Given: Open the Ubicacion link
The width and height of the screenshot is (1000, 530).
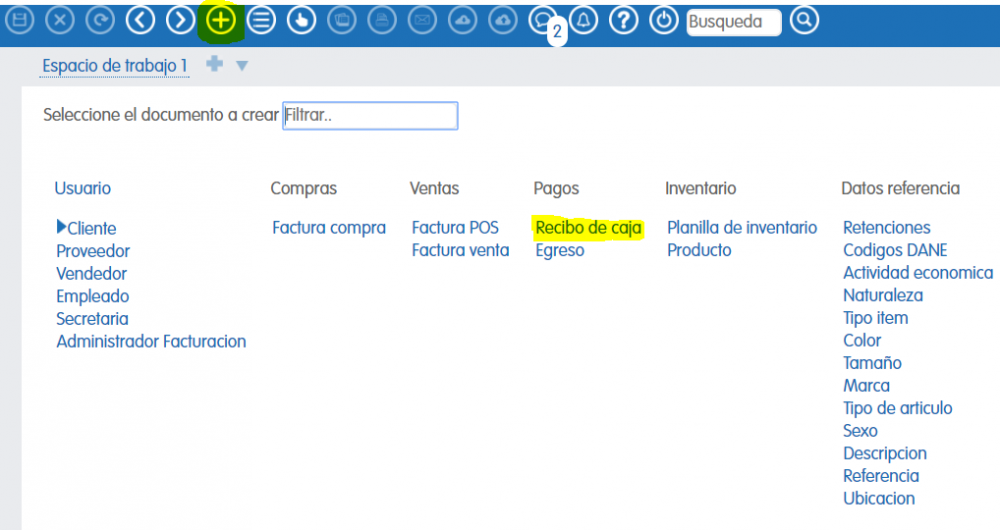Looking at the screenshot, I should click(x=879, y=498).
